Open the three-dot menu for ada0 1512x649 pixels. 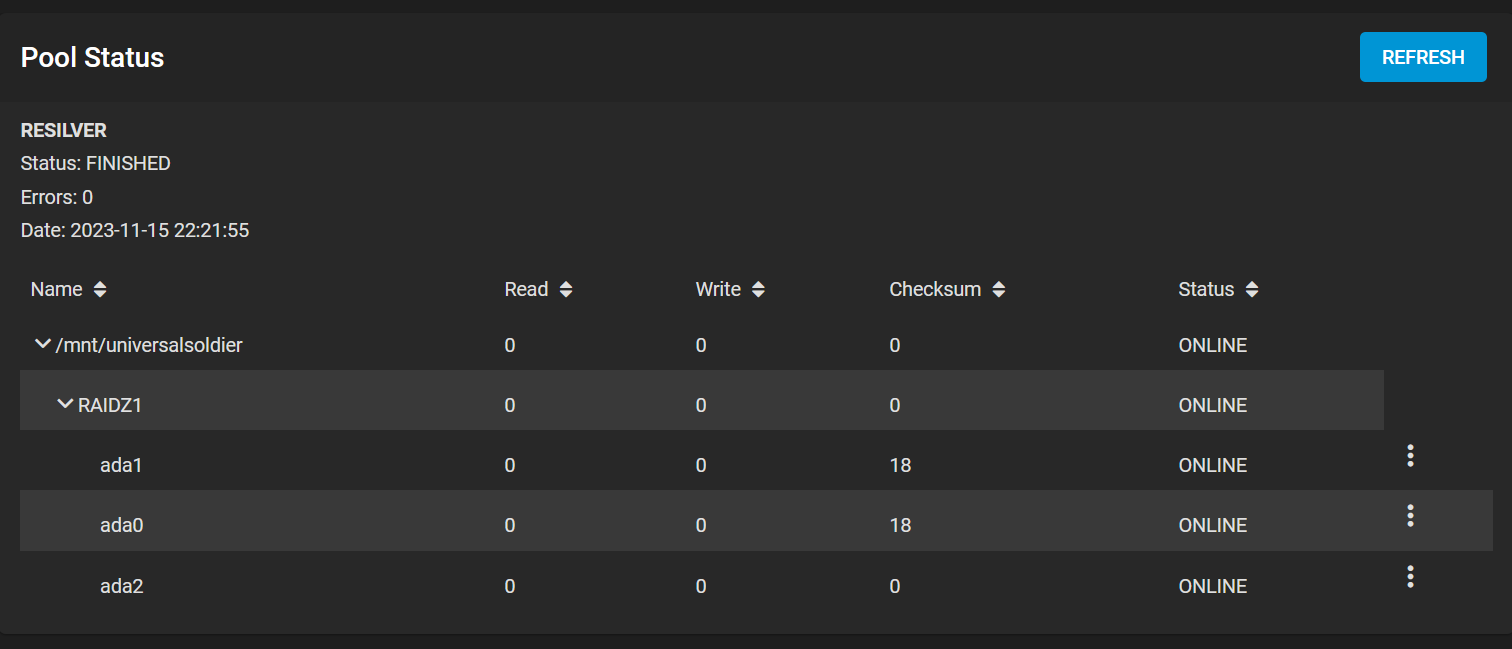pos(1410,516)
